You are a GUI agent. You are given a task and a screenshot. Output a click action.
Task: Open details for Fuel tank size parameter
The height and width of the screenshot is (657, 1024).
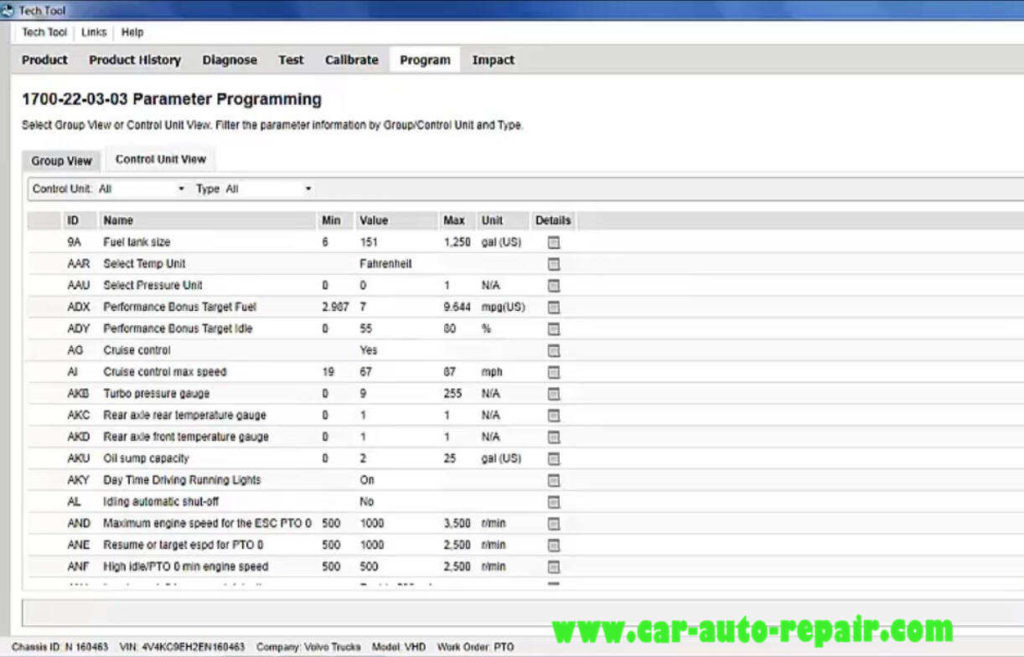coord(553,242)
